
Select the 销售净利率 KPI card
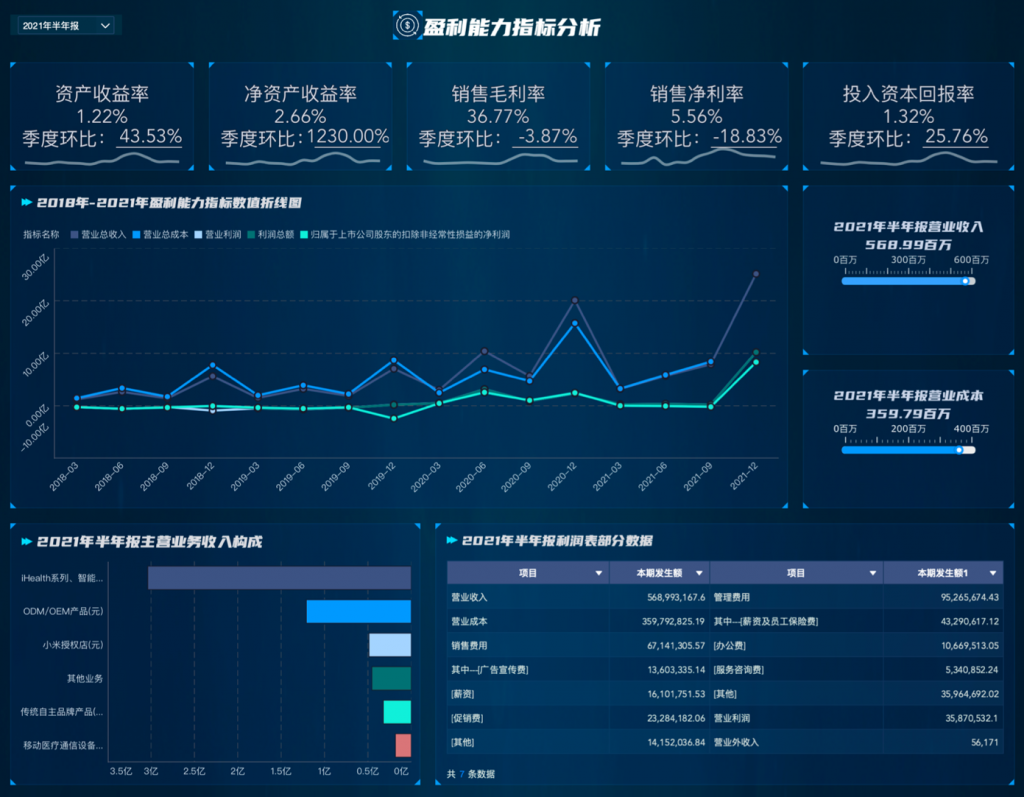697,116
